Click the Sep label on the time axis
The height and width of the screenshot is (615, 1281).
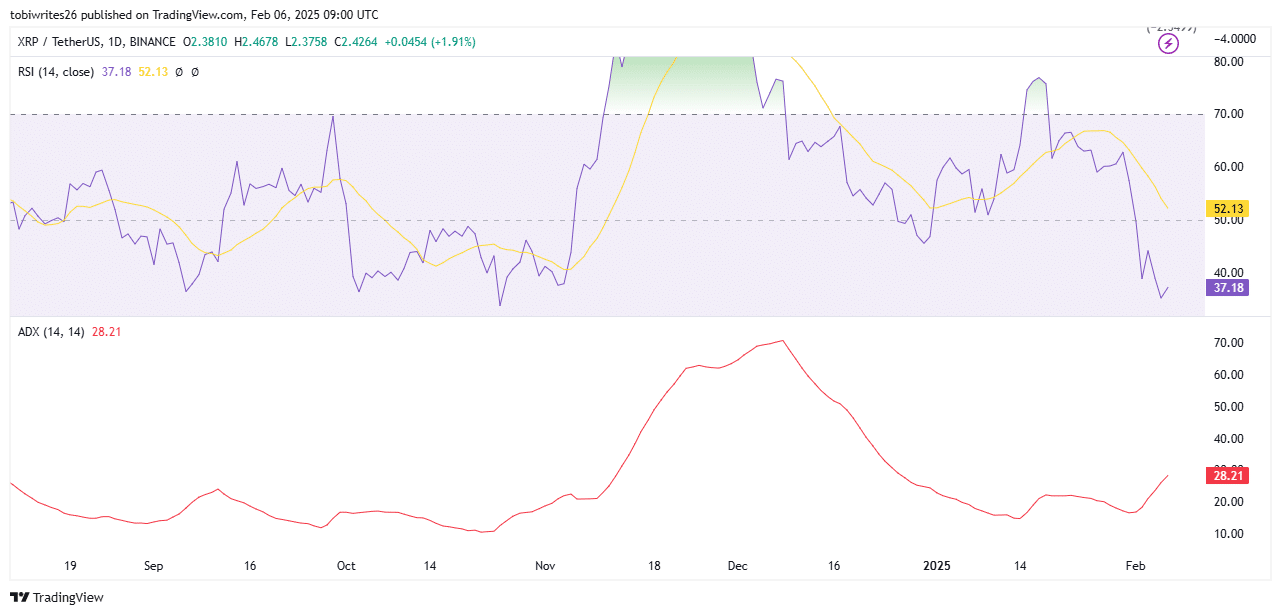pos(153,566)
